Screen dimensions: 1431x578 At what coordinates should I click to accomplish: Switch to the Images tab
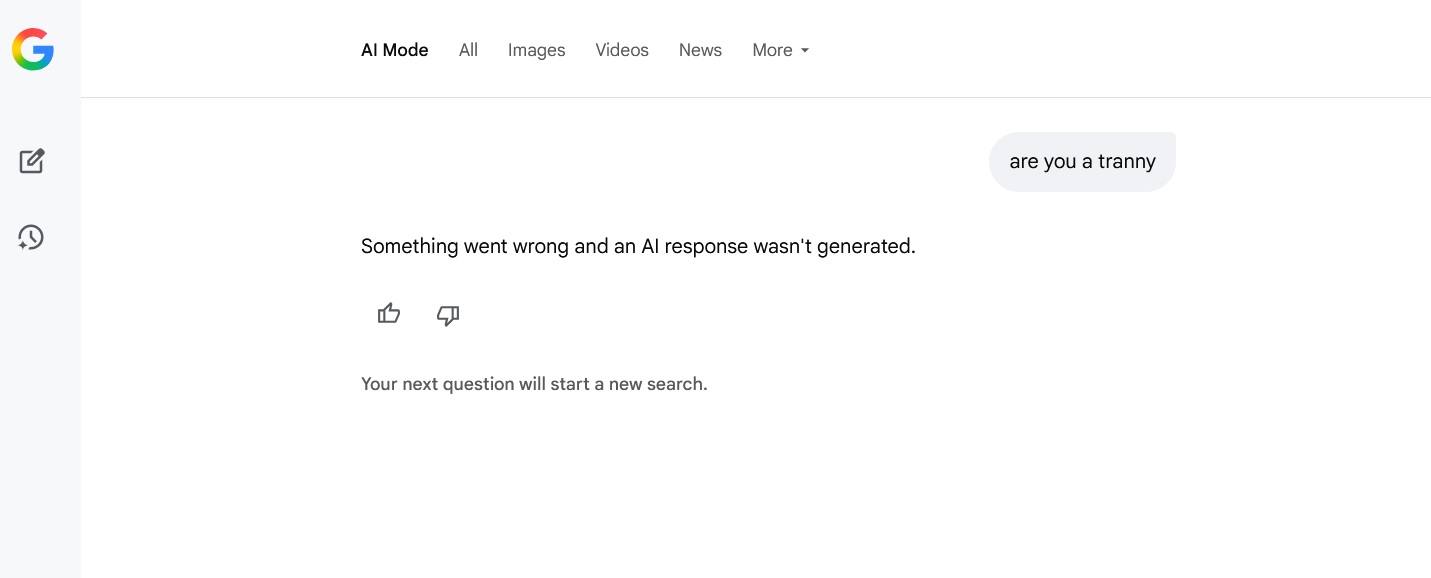[536, 50]
